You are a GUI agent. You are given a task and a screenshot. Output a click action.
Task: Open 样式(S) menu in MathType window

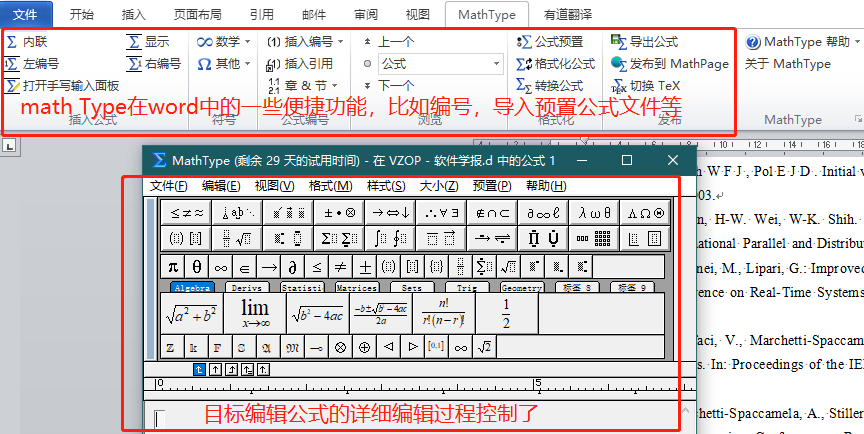click(x=386, y=186)
